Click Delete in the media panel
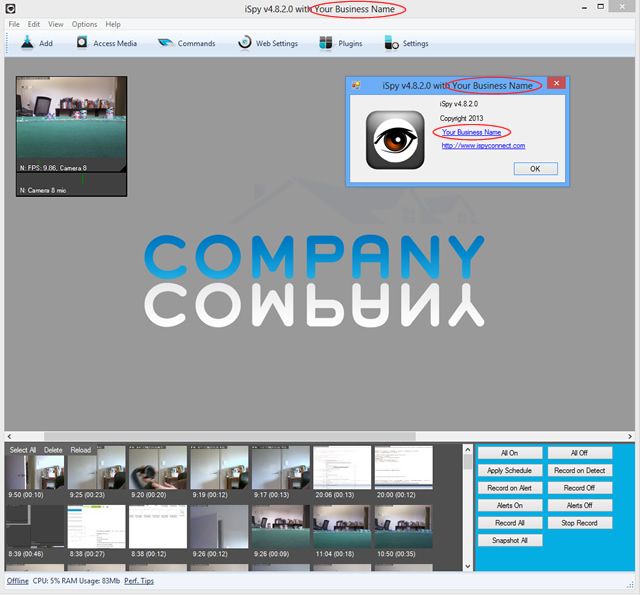The height and width of the screenshot is (595, 640). (53, 450)
